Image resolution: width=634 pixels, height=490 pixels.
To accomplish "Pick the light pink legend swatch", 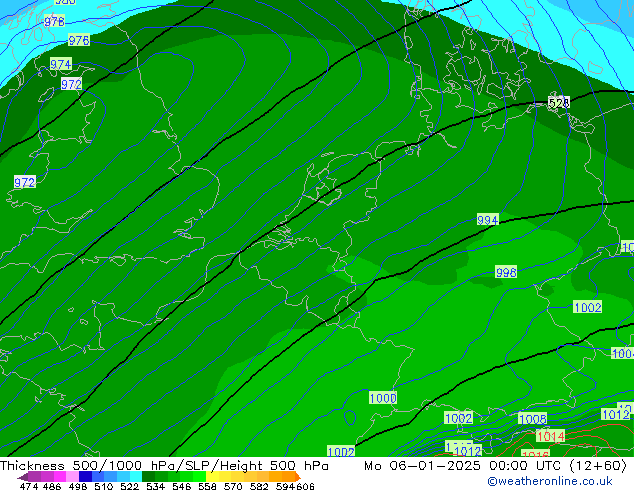I will [x=72, y=477].
